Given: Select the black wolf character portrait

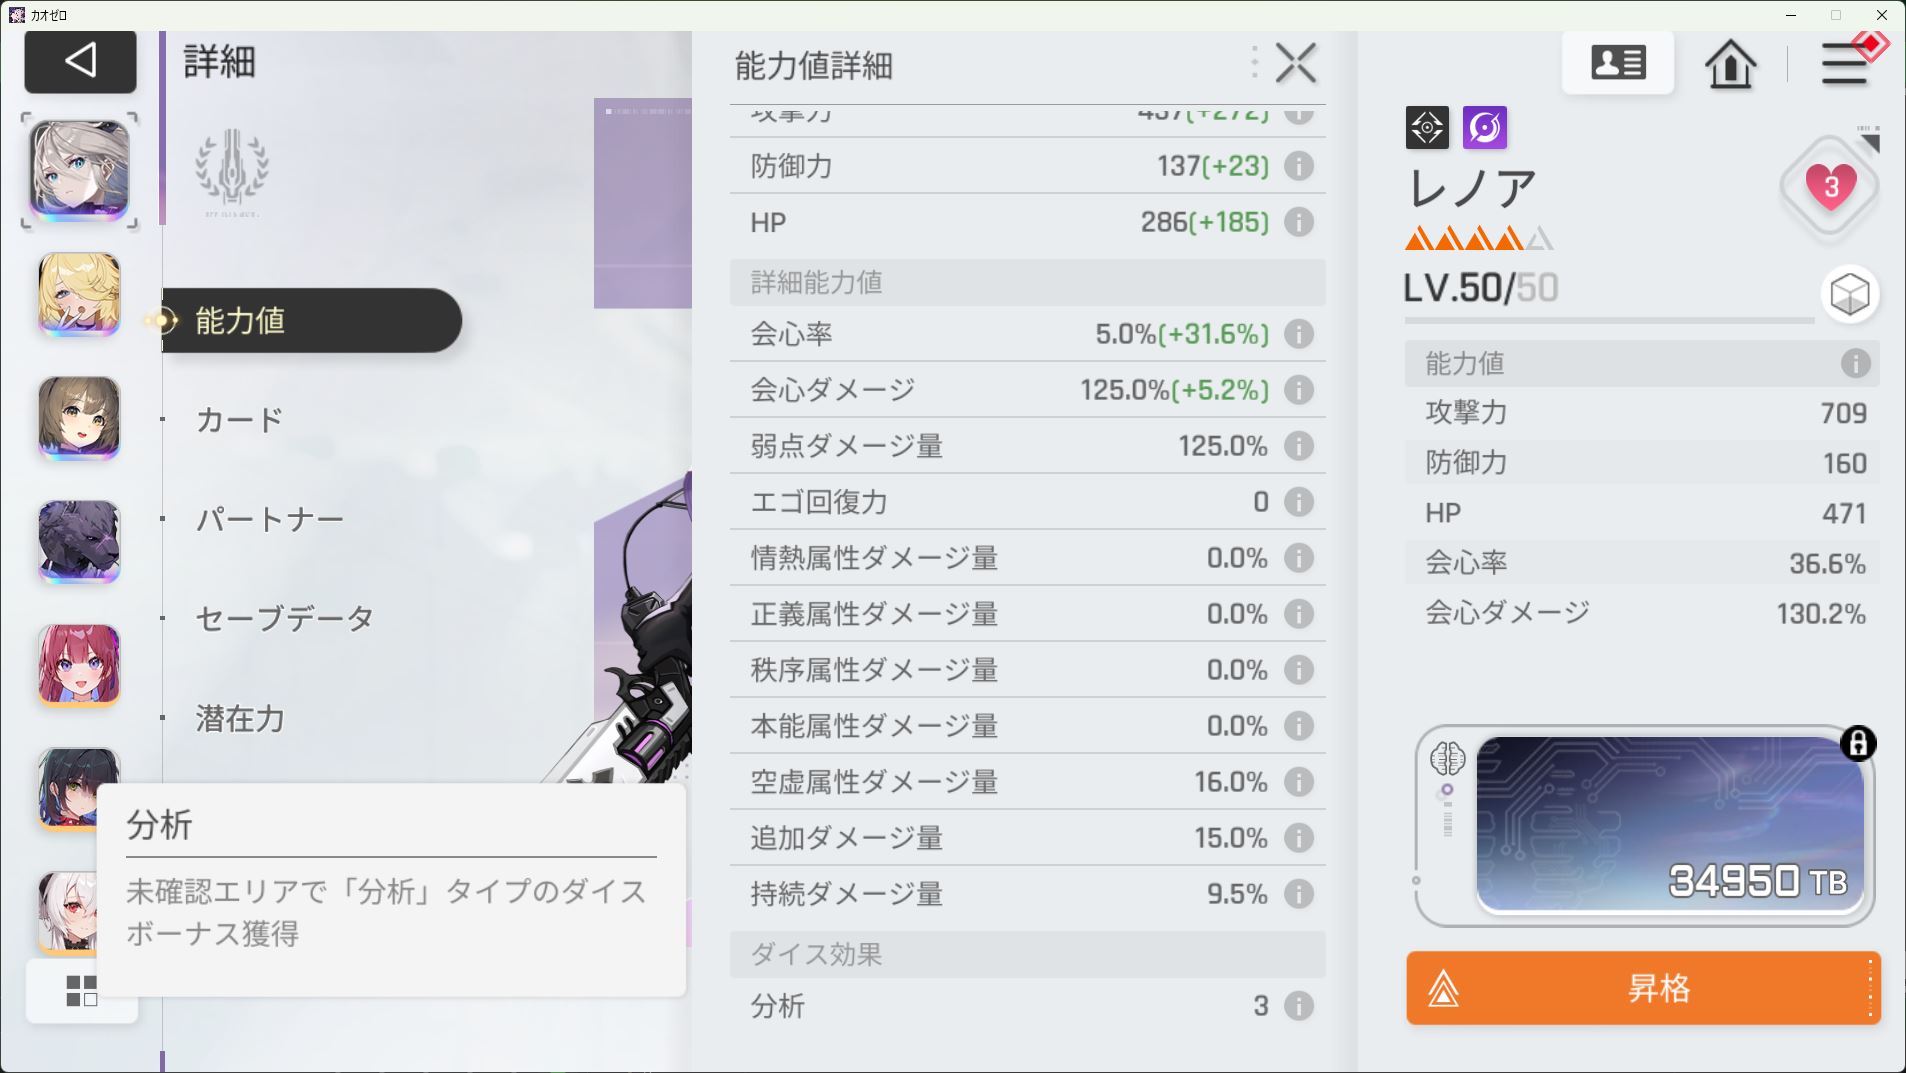Looking at the screenshot, I should click(x=79, y=542).
